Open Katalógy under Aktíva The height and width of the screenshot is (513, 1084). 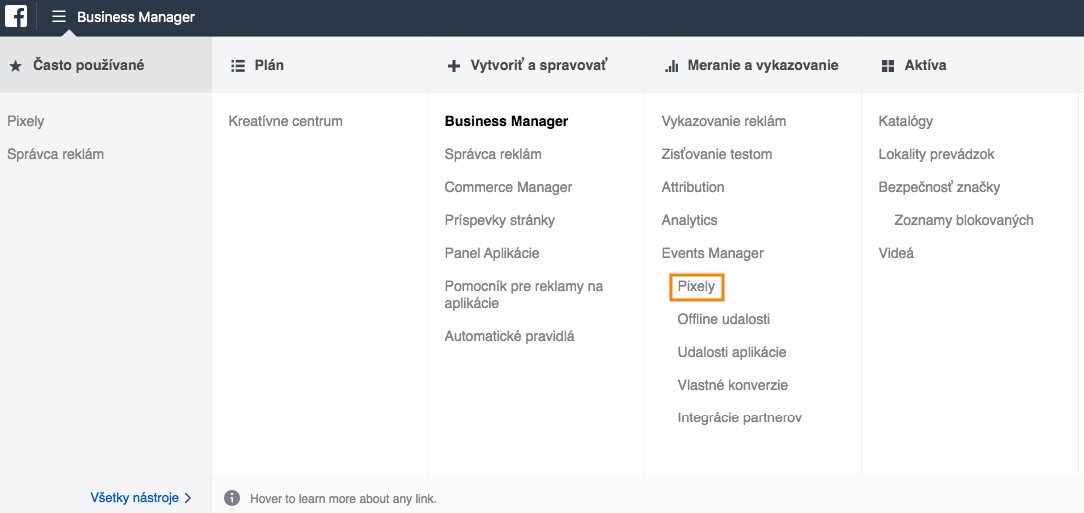905,122
